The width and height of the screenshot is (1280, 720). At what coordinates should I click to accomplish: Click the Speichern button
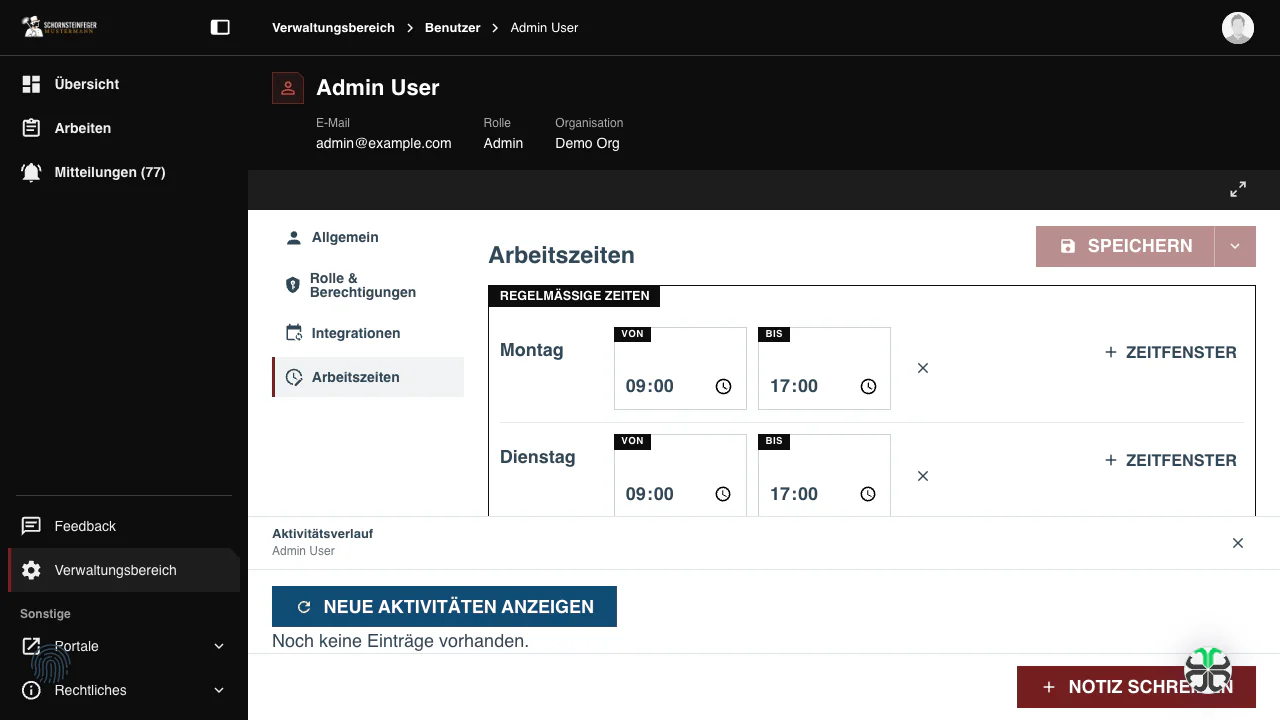coord(1125,246)
